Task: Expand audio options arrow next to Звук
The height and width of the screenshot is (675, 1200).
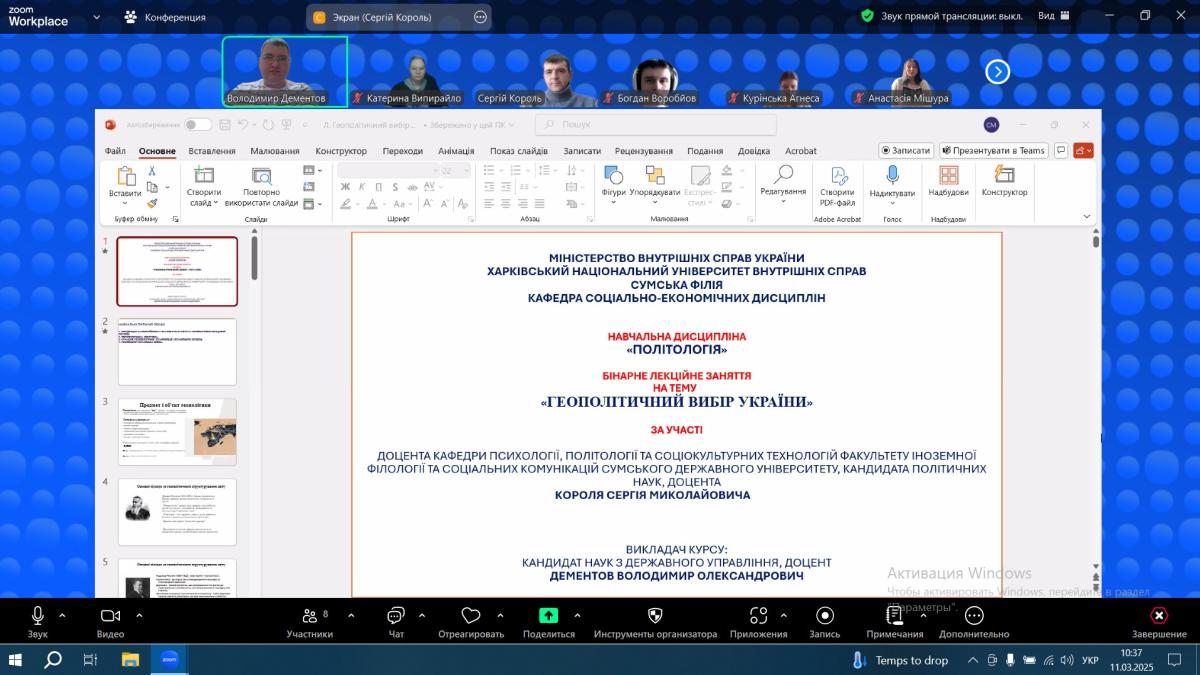Action: tap(62, 615)
